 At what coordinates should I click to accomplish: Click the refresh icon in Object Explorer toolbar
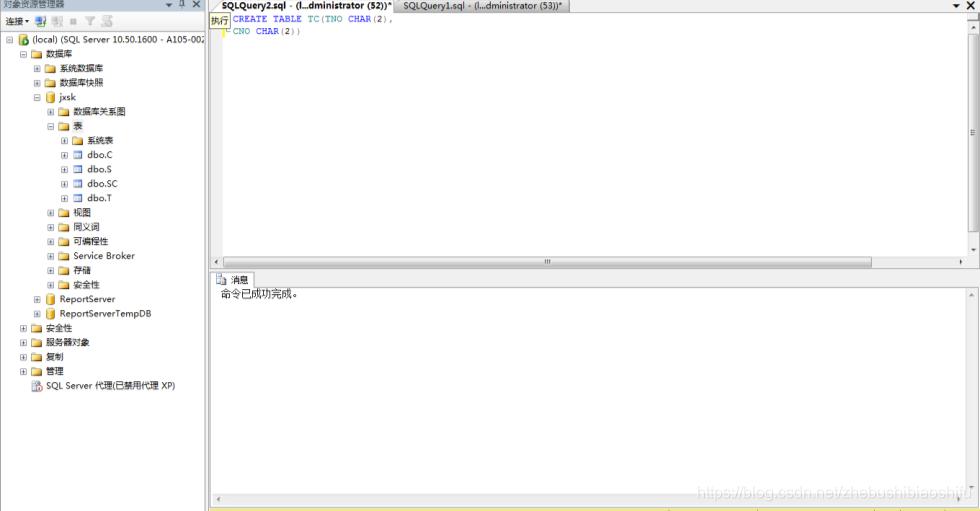point(107,21)
